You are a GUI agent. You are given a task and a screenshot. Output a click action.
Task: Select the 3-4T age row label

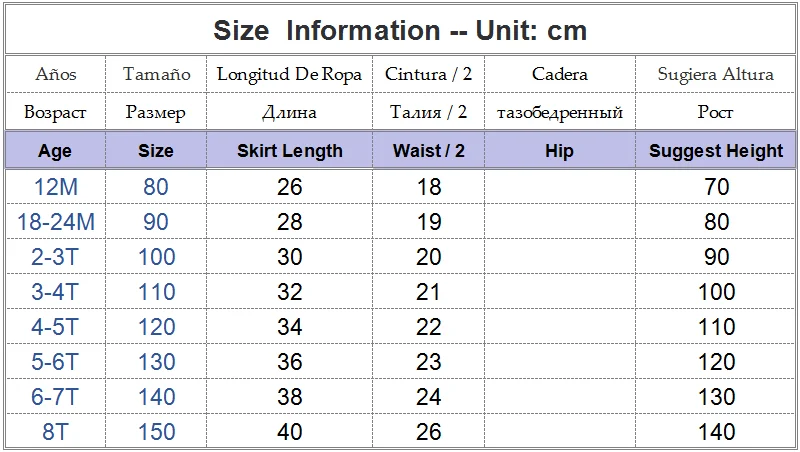coord(54,292)
